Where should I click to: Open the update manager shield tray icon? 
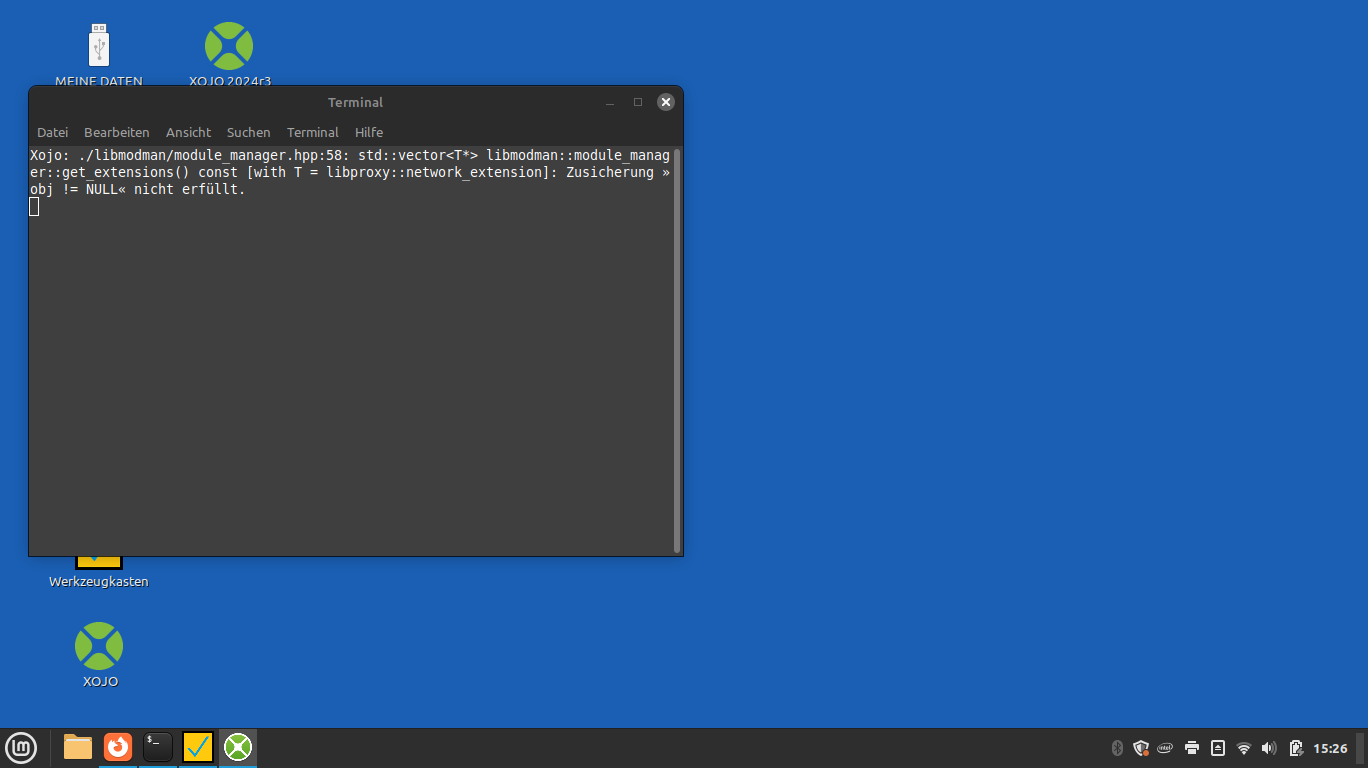[x=1141, y=748]
